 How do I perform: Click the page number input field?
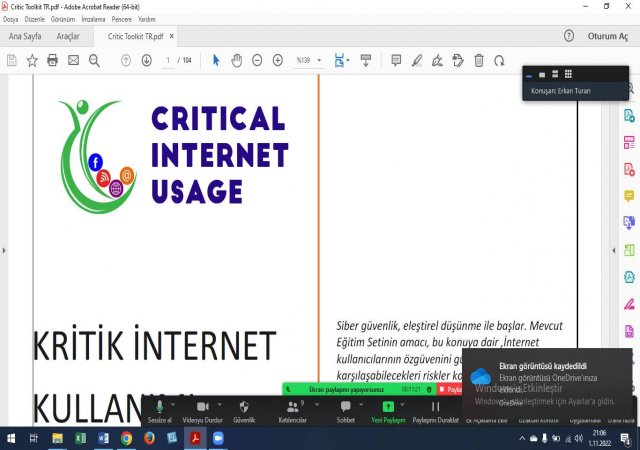tap(169, 60)
